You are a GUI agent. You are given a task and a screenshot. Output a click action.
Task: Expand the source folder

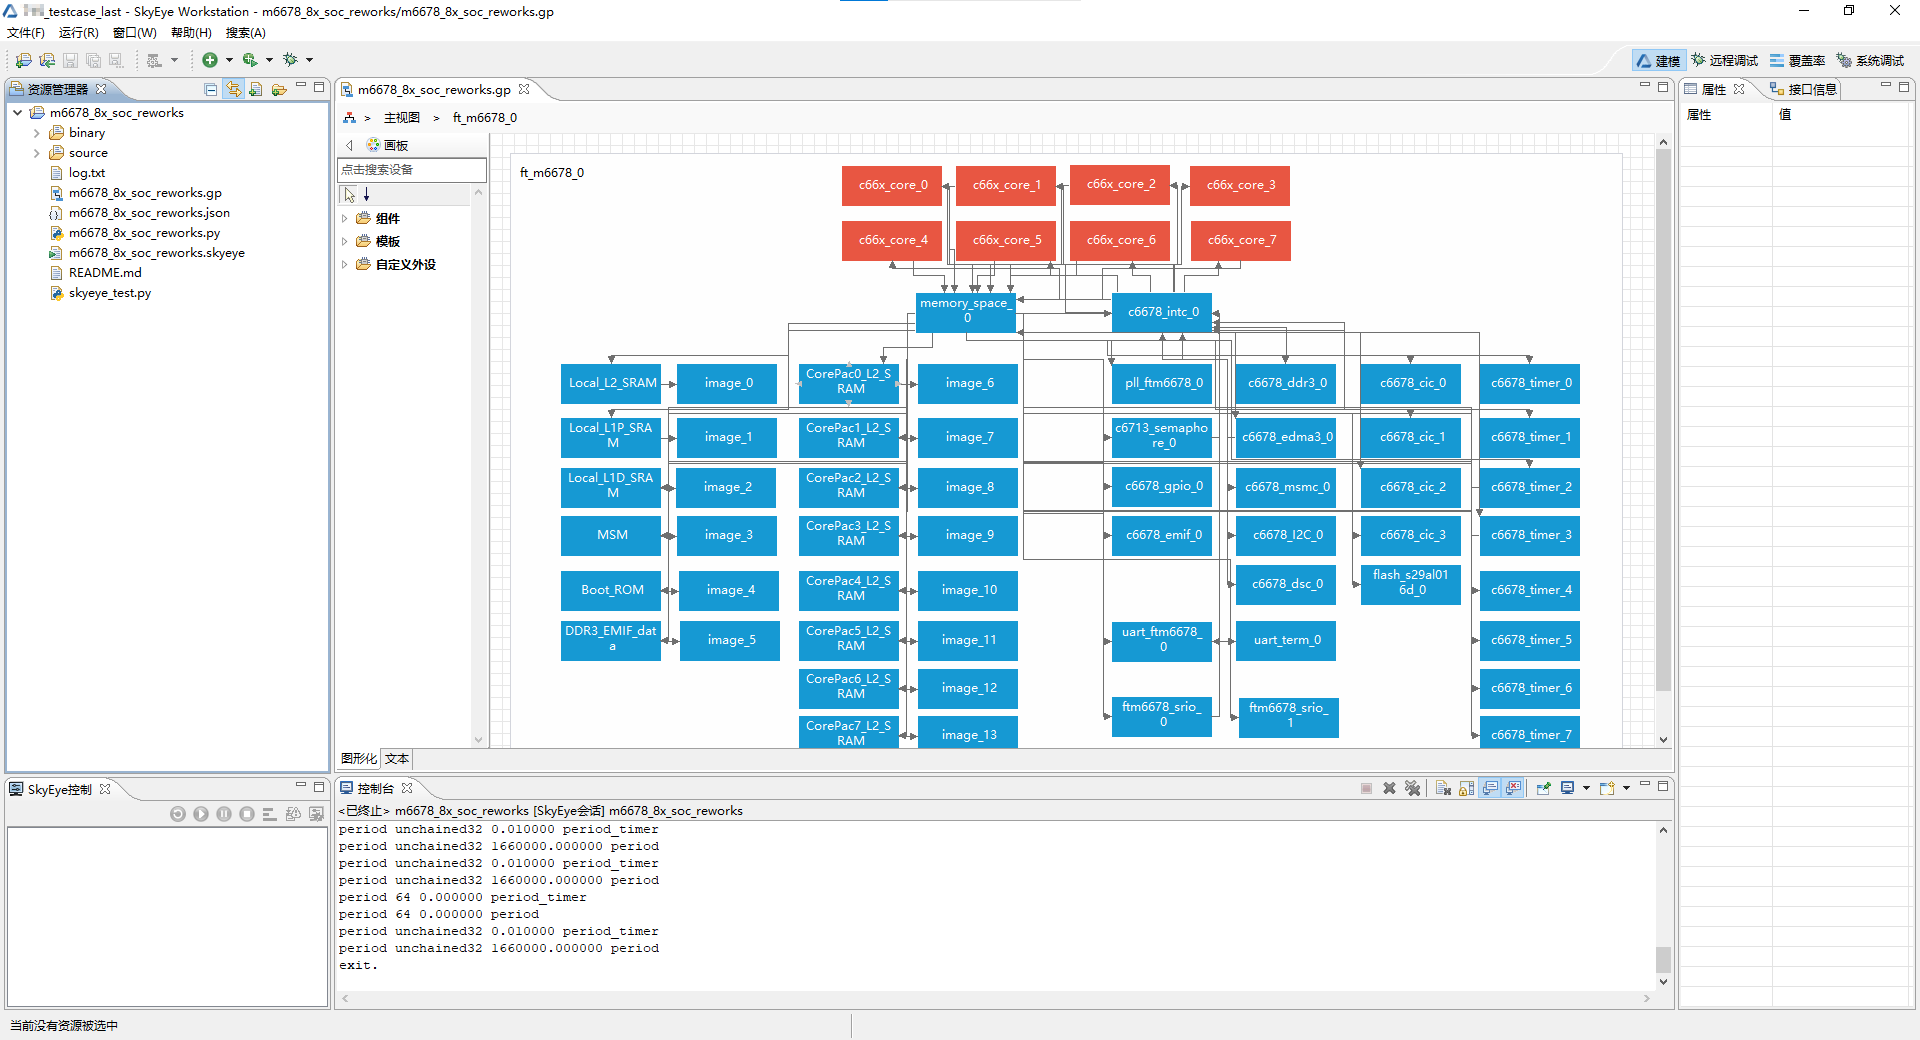click(x=37, y=153)
